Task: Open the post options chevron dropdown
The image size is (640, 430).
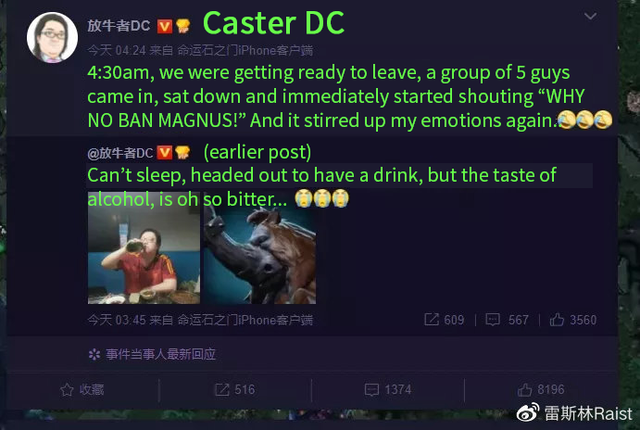Action: pos(590,16)
